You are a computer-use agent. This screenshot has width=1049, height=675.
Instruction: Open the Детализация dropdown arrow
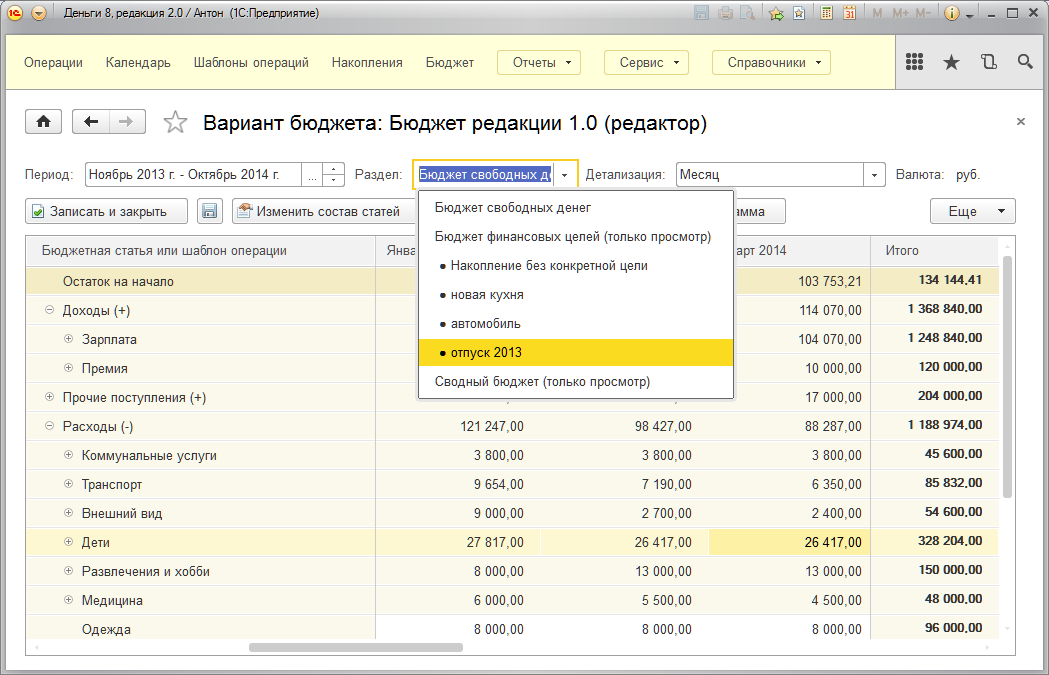(876, 175)
